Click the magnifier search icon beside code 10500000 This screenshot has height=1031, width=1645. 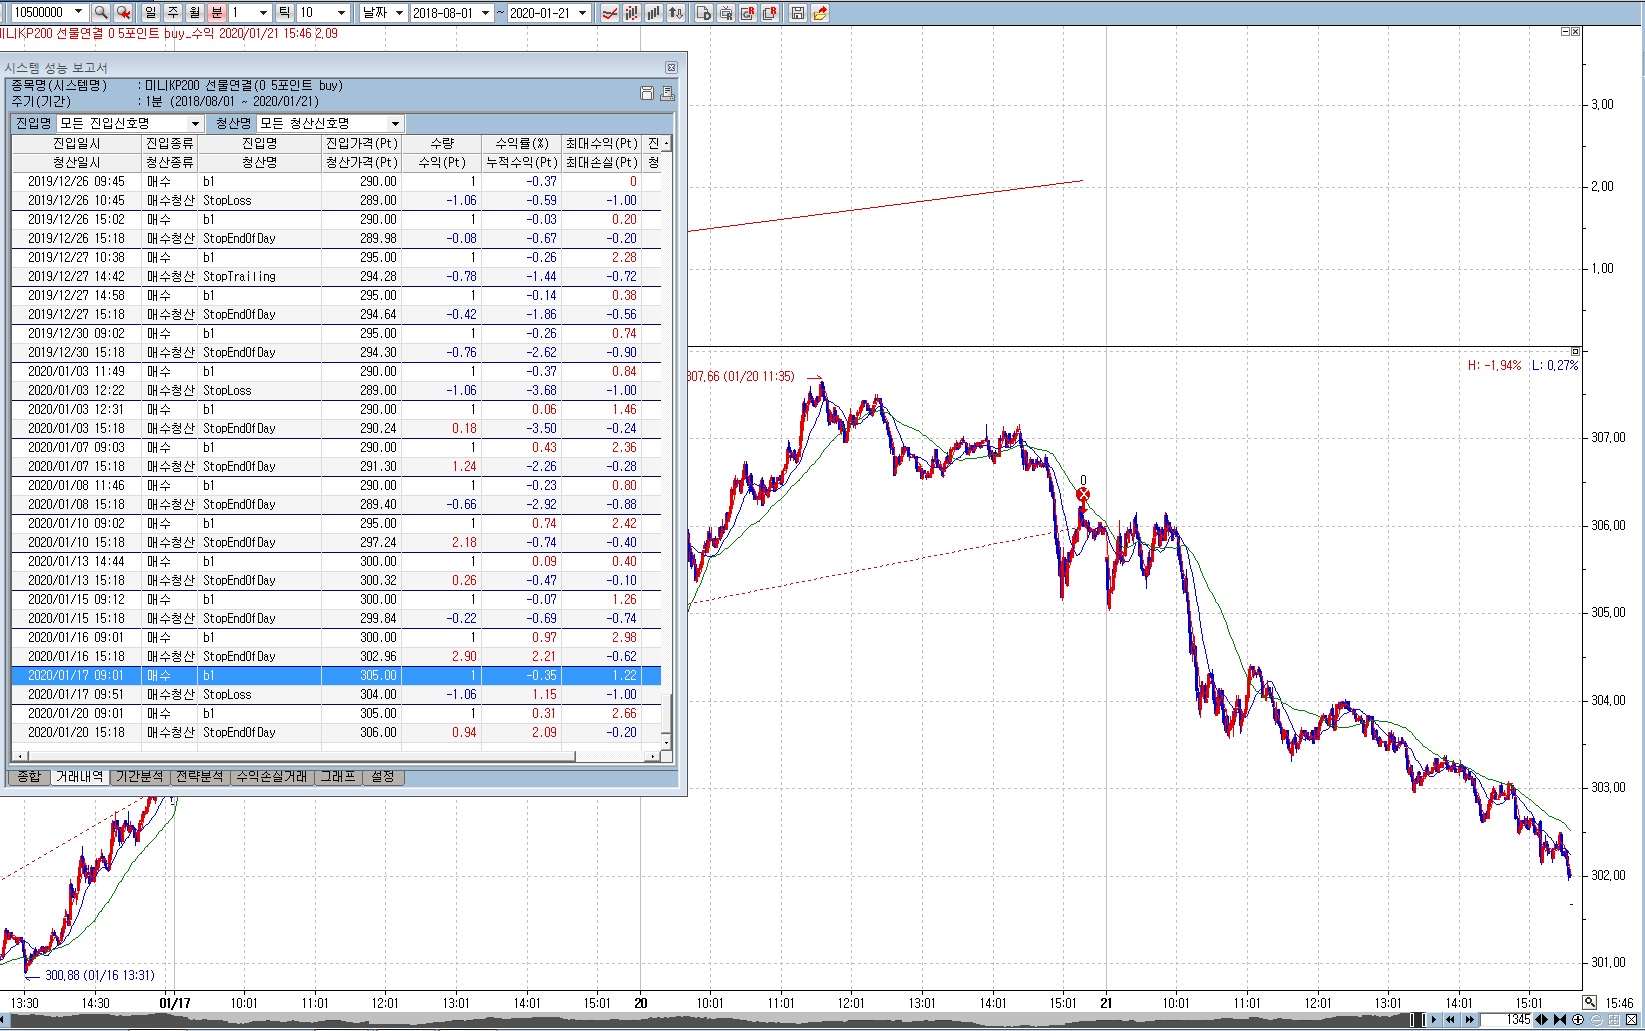click(x=100, y=13)
